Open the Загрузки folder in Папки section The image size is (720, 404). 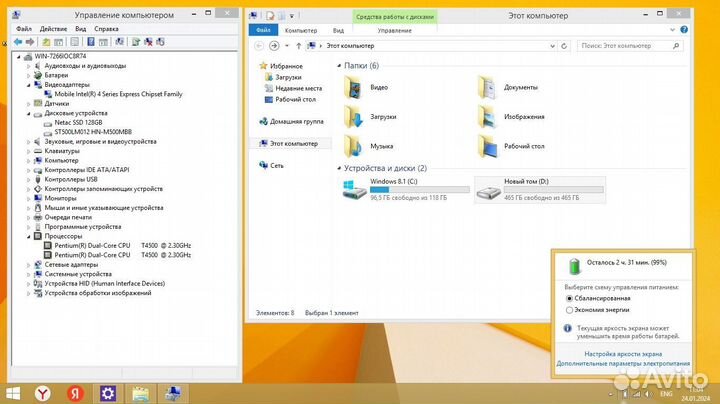pos(370,117)
